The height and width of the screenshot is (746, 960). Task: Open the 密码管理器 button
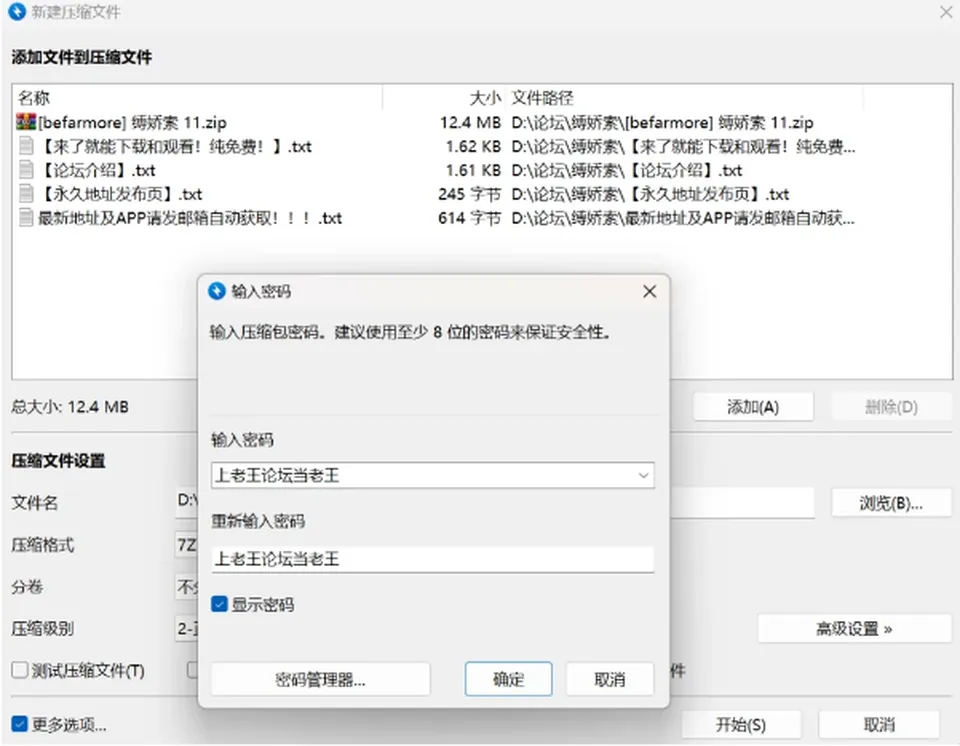pyautogui.click(x=320, y=679)
